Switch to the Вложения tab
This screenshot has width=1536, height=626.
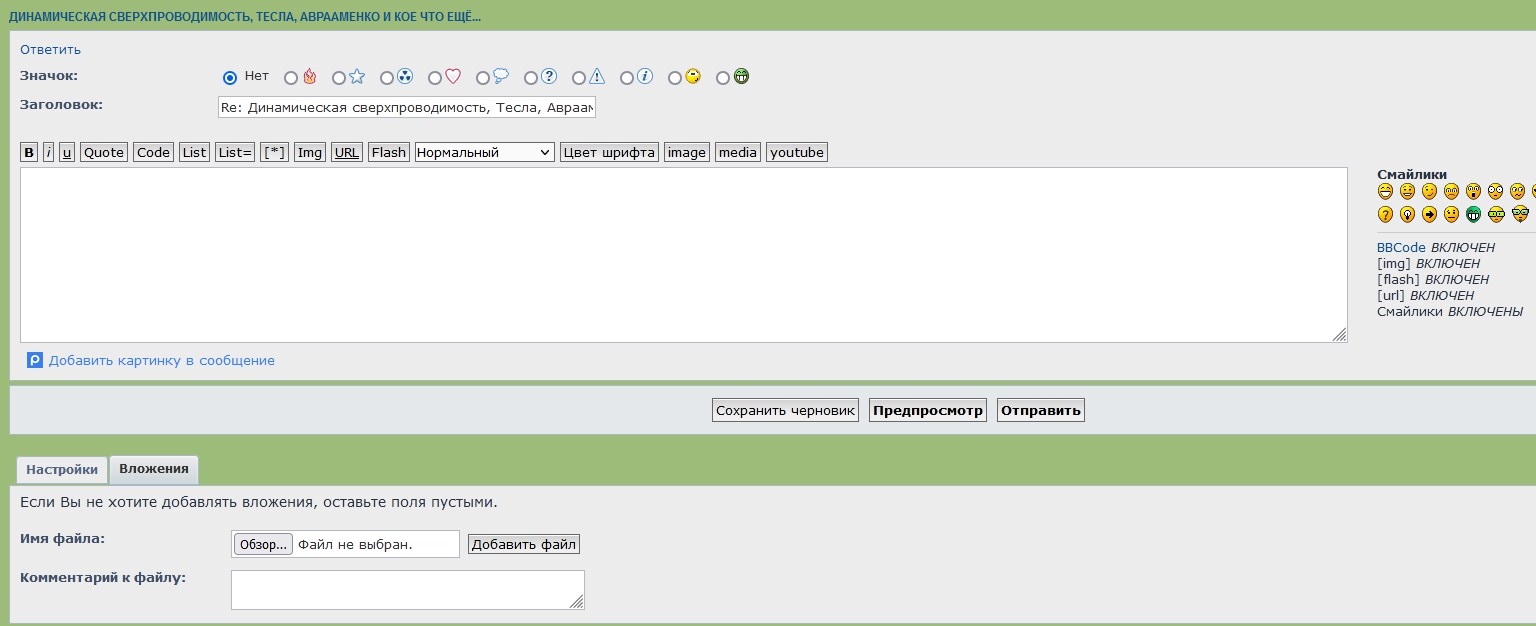(x=153, y=469)
